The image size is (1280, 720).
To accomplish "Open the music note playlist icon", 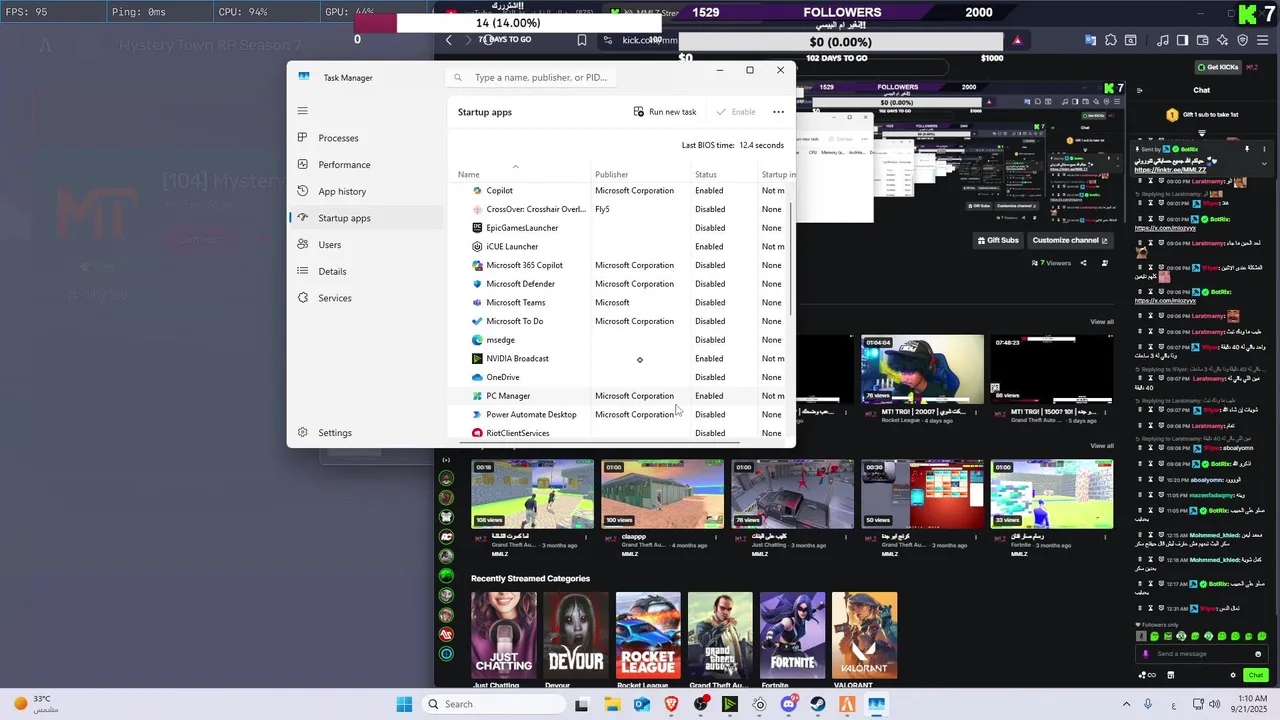I will (1162, 40).
